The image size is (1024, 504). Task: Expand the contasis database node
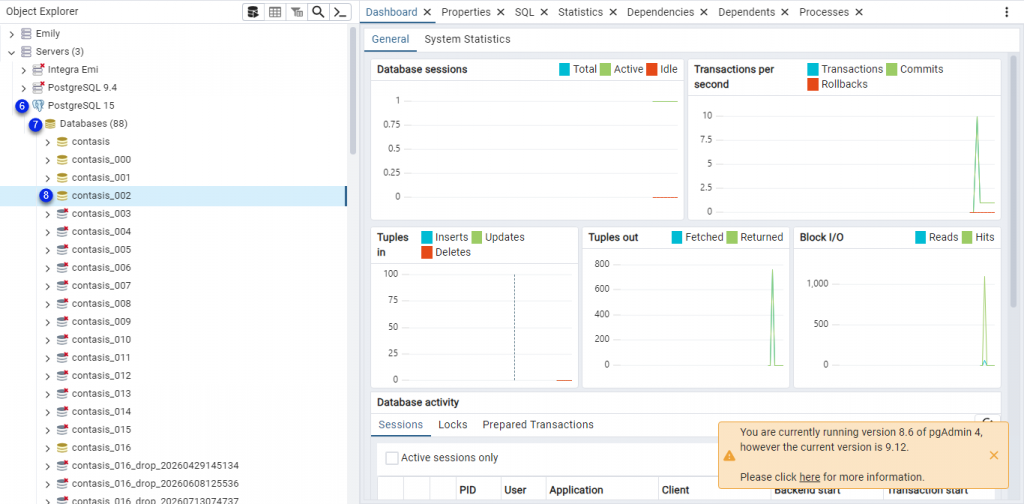click(47, 142)
